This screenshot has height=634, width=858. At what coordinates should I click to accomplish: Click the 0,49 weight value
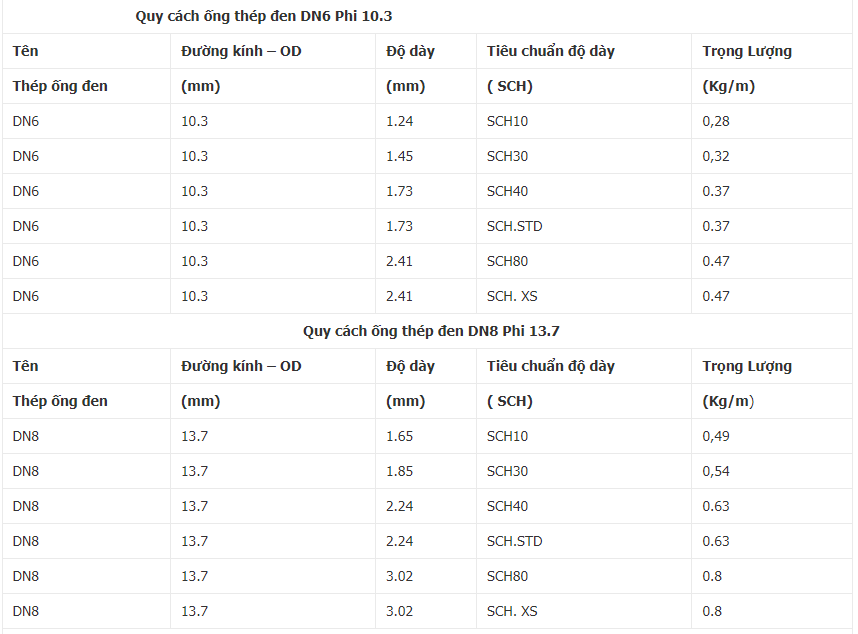(716, 436)
